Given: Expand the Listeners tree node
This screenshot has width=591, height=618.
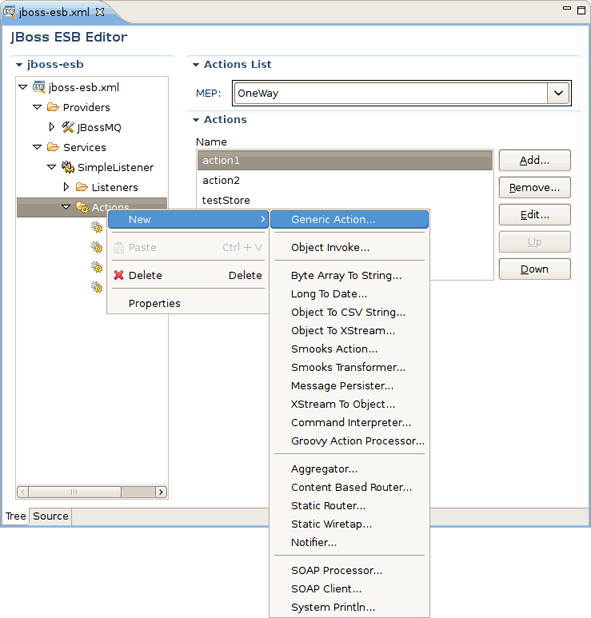Looking at the screenshot, I should tap(66, 186).
